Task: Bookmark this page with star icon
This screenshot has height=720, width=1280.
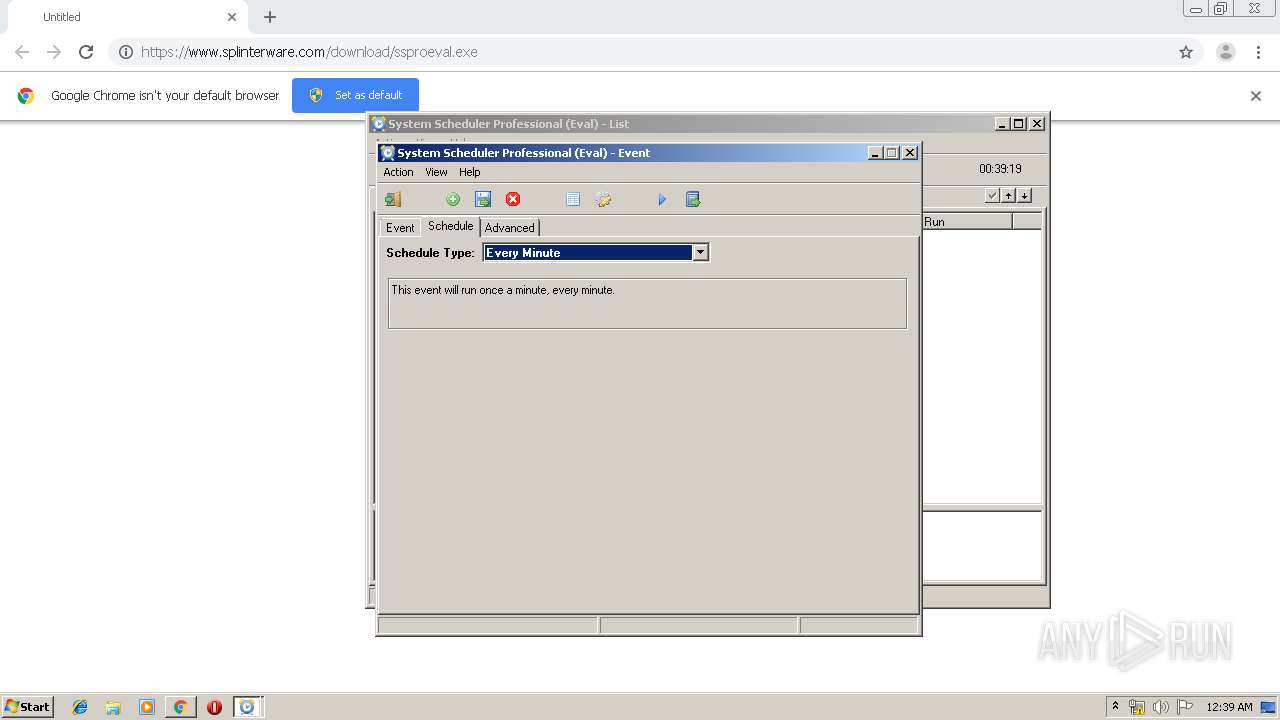Action: (1186, 52)
